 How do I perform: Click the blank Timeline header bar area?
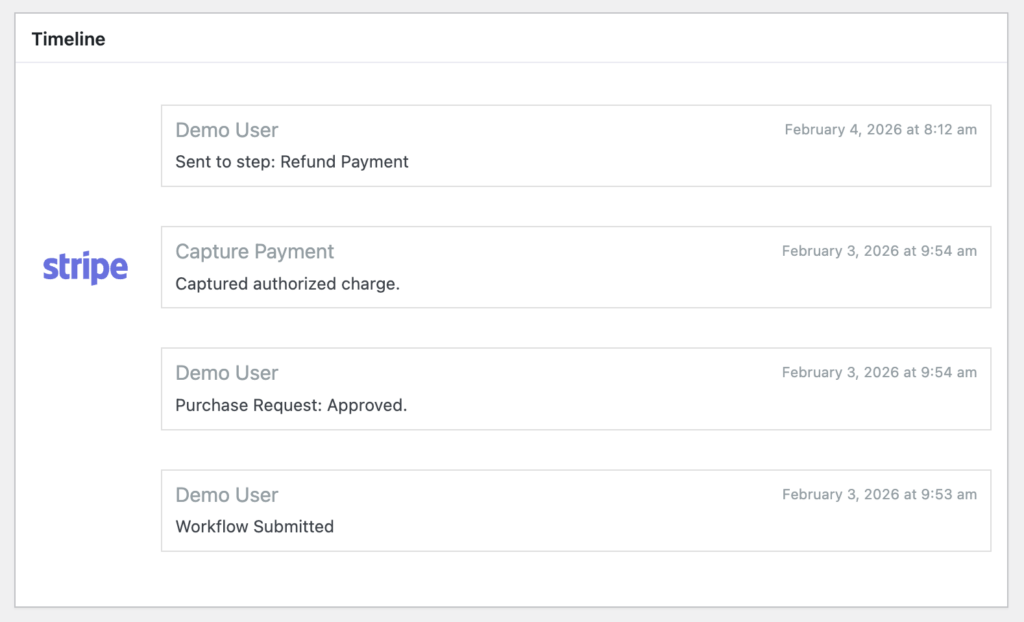(x=550, y=39)
